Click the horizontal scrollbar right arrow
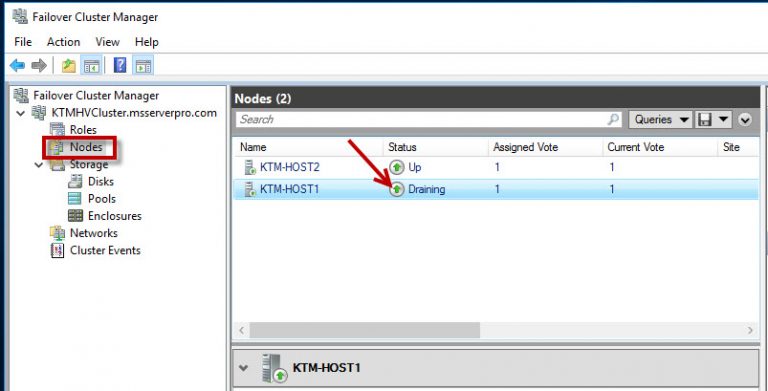Screen dimensions: 768x391 (x=750, y=330)
